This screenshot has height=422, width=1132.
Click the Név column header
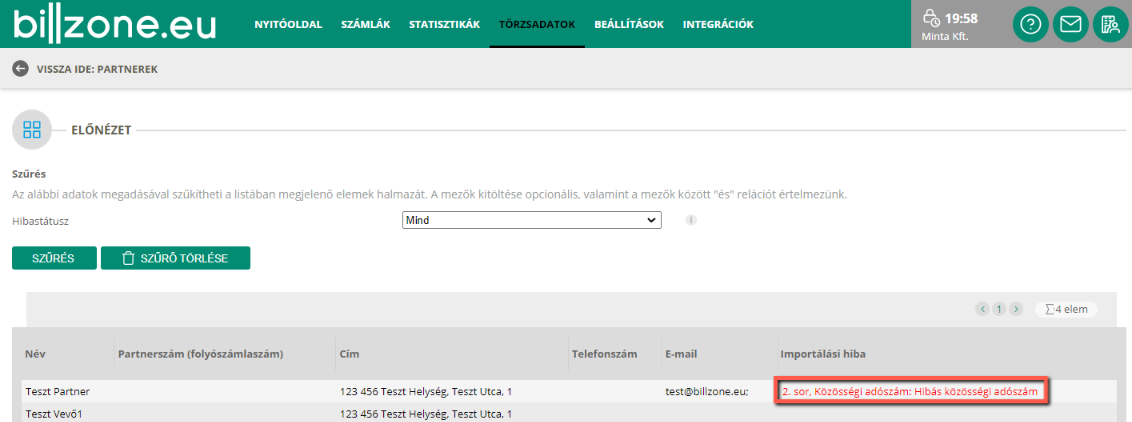pyautogui.click(x=35, y=354)
